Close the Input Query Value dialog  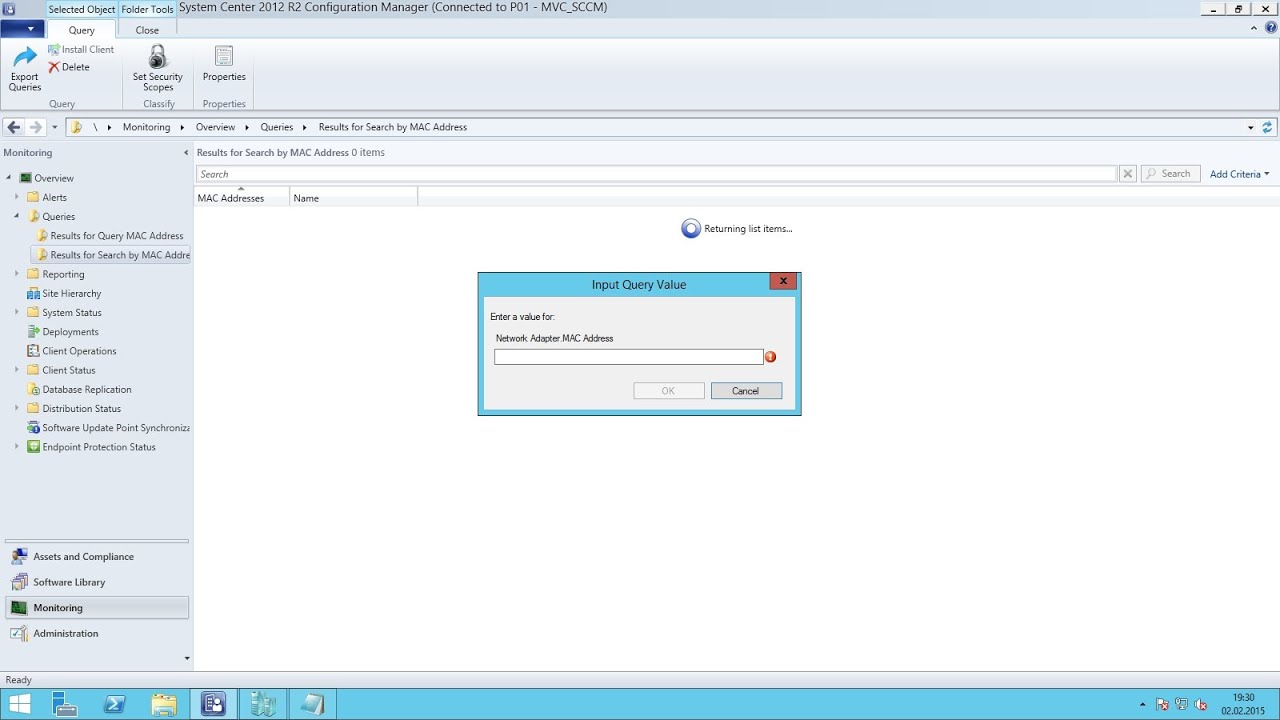pos(783,281)
